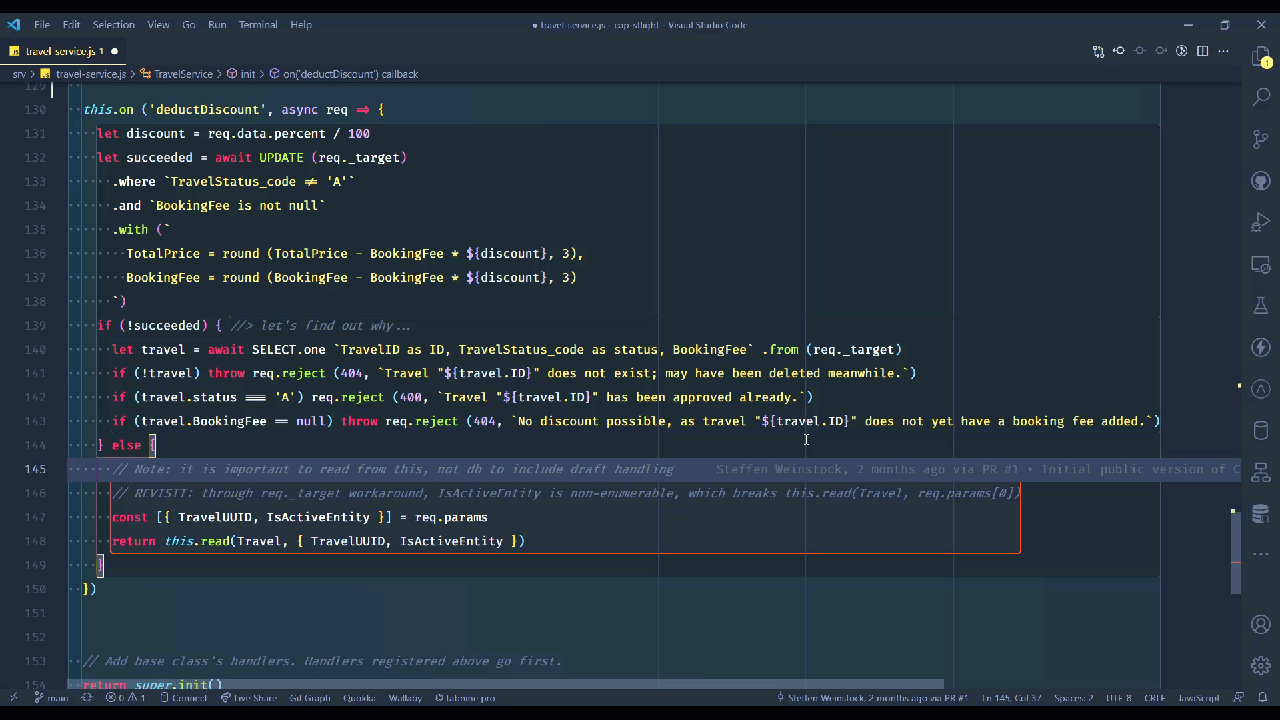1280x720 pixels.
Task: Collapse the on('deductDiscount') callback fold arrow
Action: click(x=69, y=109)
